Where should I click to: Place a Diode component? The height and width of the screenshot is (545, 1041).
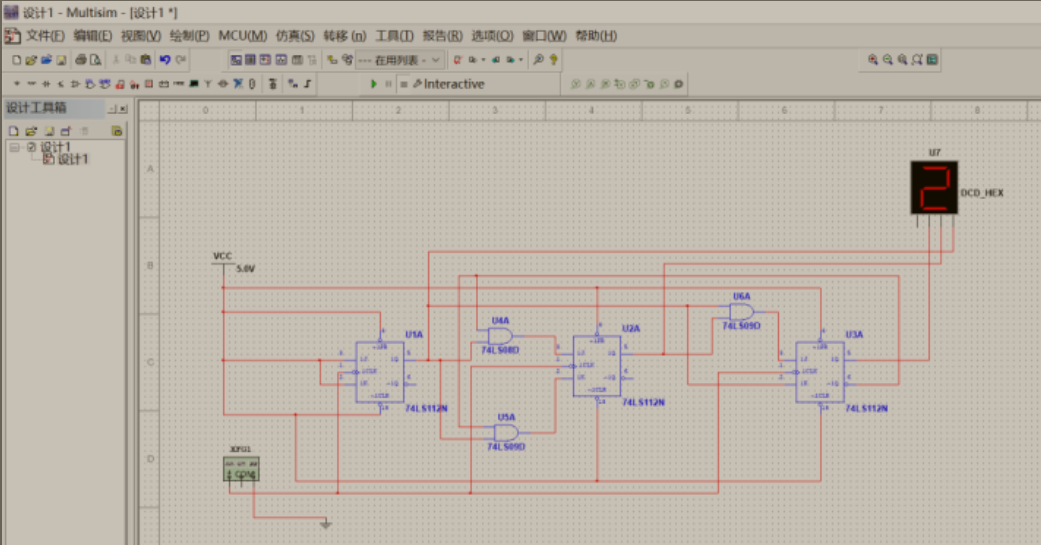pos(46,84)
